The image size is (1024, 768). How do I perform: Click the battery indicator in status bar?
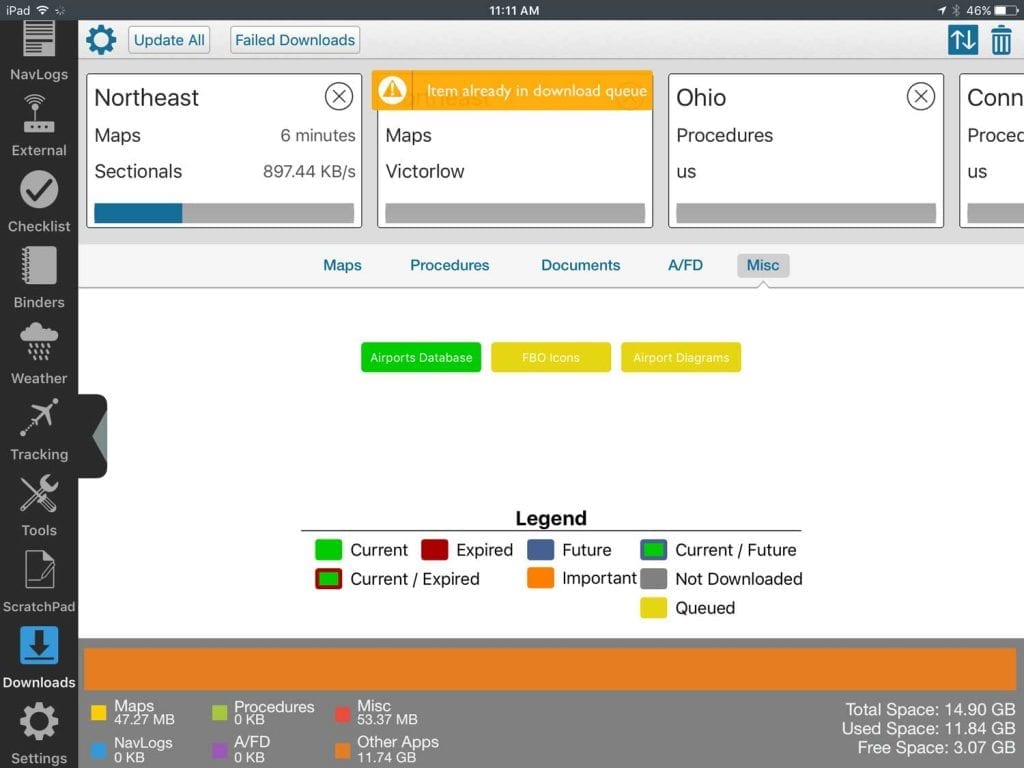click(1006, 10)
